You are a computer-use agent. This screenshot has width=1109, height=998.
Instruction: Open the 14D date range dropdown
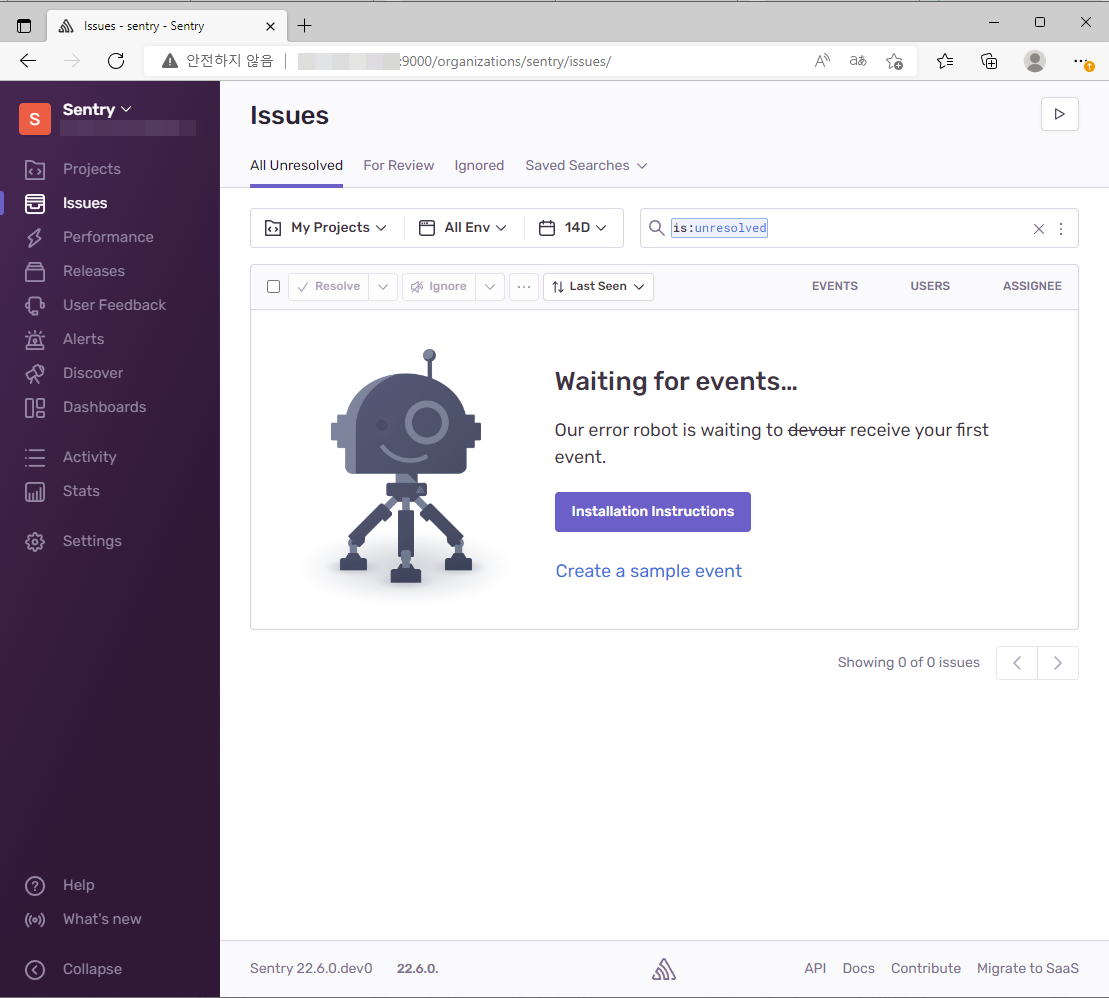pyautogui.click(x=573, y=228)
